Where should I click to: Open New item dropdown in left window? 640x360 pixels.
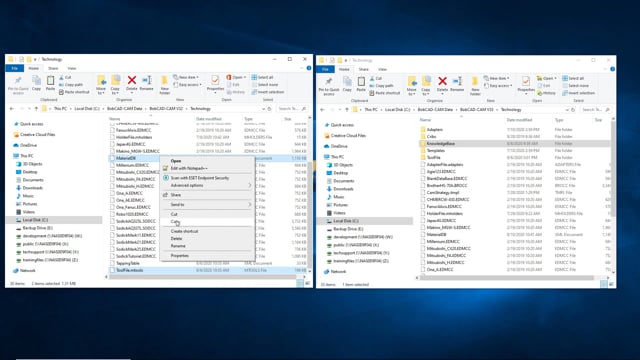click(187, 77)
